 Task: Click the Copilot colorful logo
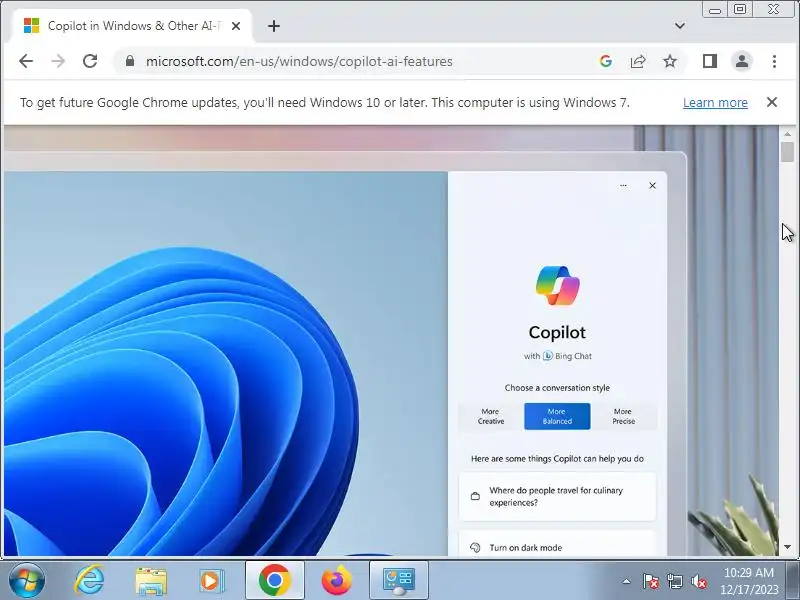(558, 285)
